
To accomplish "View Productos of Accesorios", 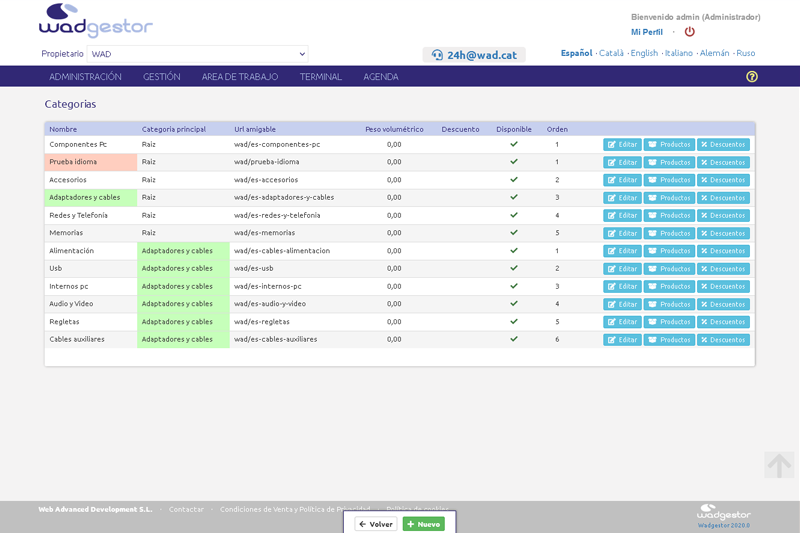I will coord(669,180).
